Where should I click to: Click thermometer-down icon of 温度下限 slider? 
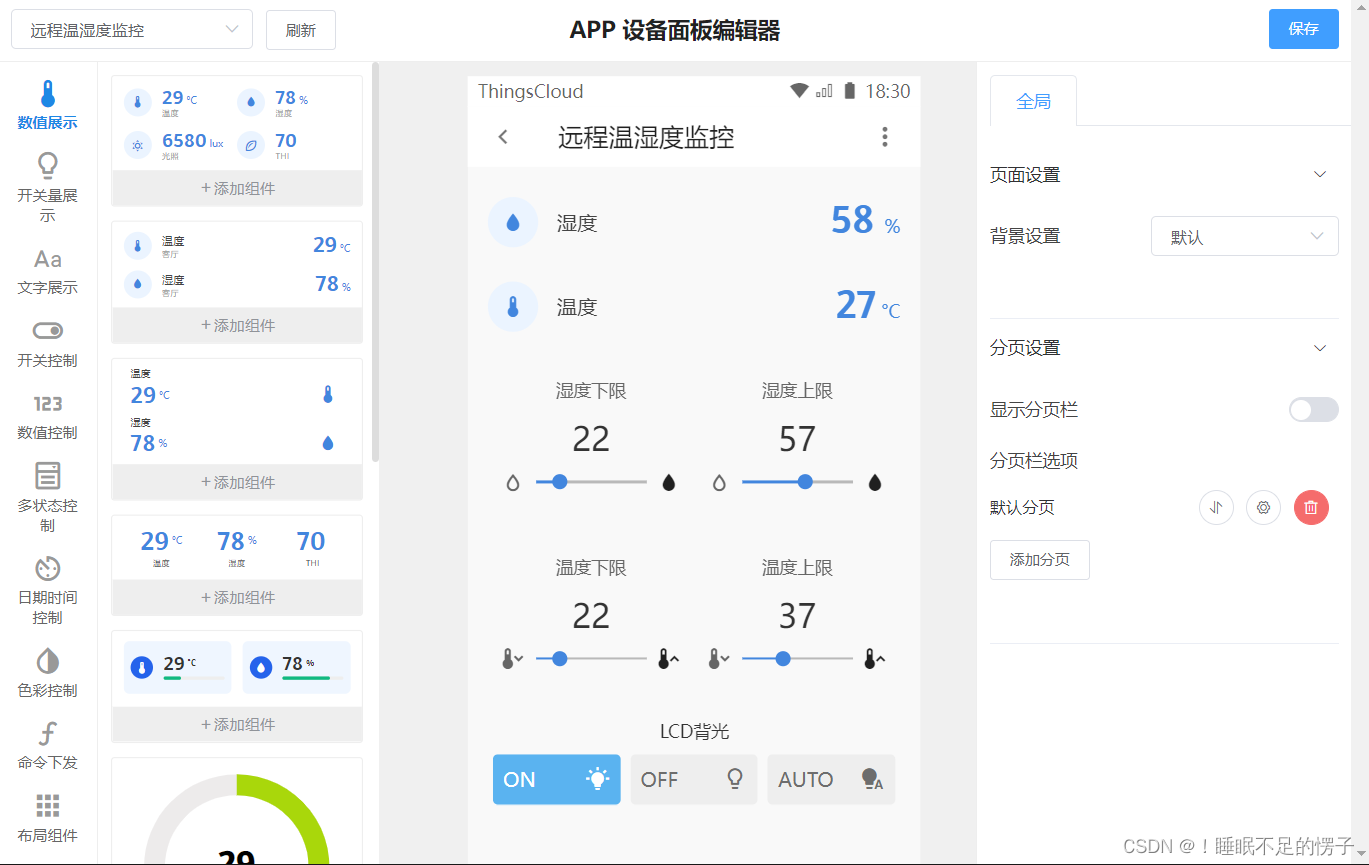pos(513,659)
